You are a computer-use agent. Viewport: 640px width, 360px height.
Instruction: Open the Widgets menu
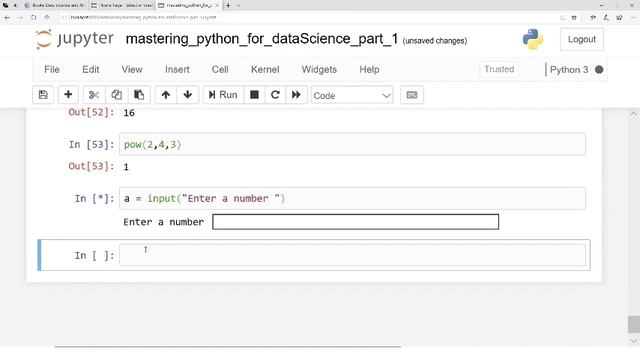pos(319,69)
